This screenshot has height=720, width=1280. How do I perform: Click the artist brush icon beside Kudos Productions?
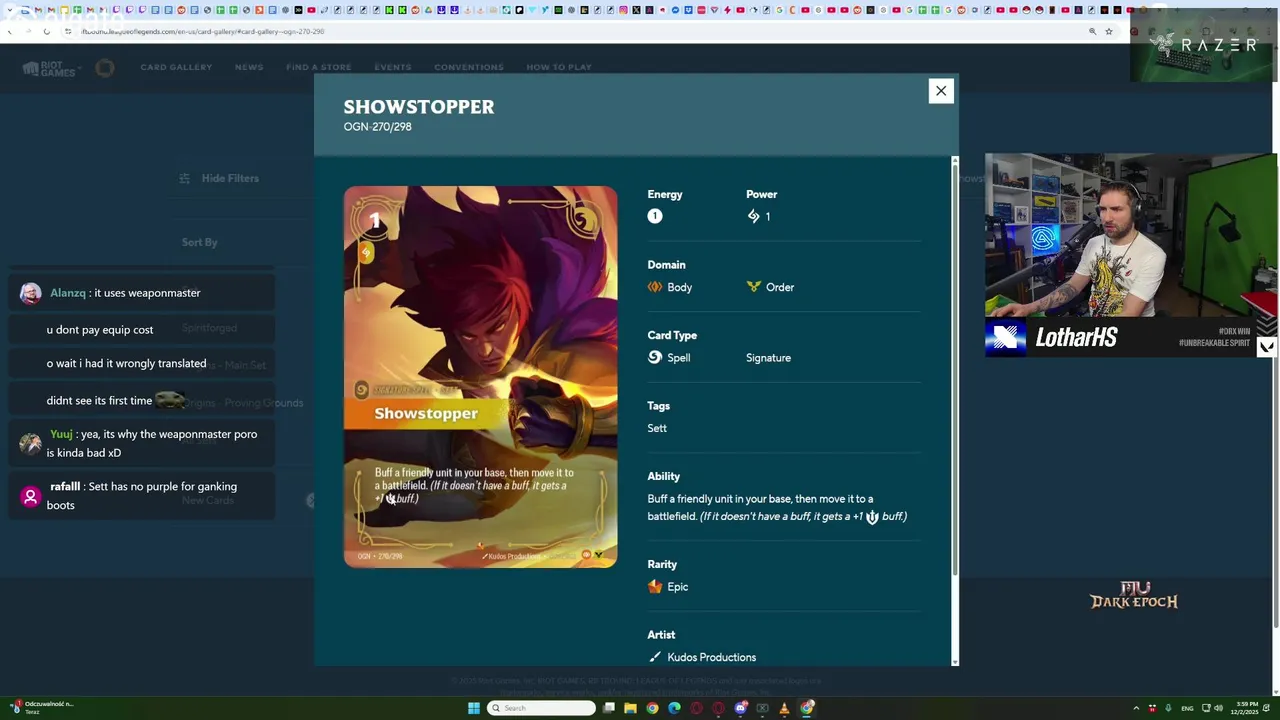[654, 657]
